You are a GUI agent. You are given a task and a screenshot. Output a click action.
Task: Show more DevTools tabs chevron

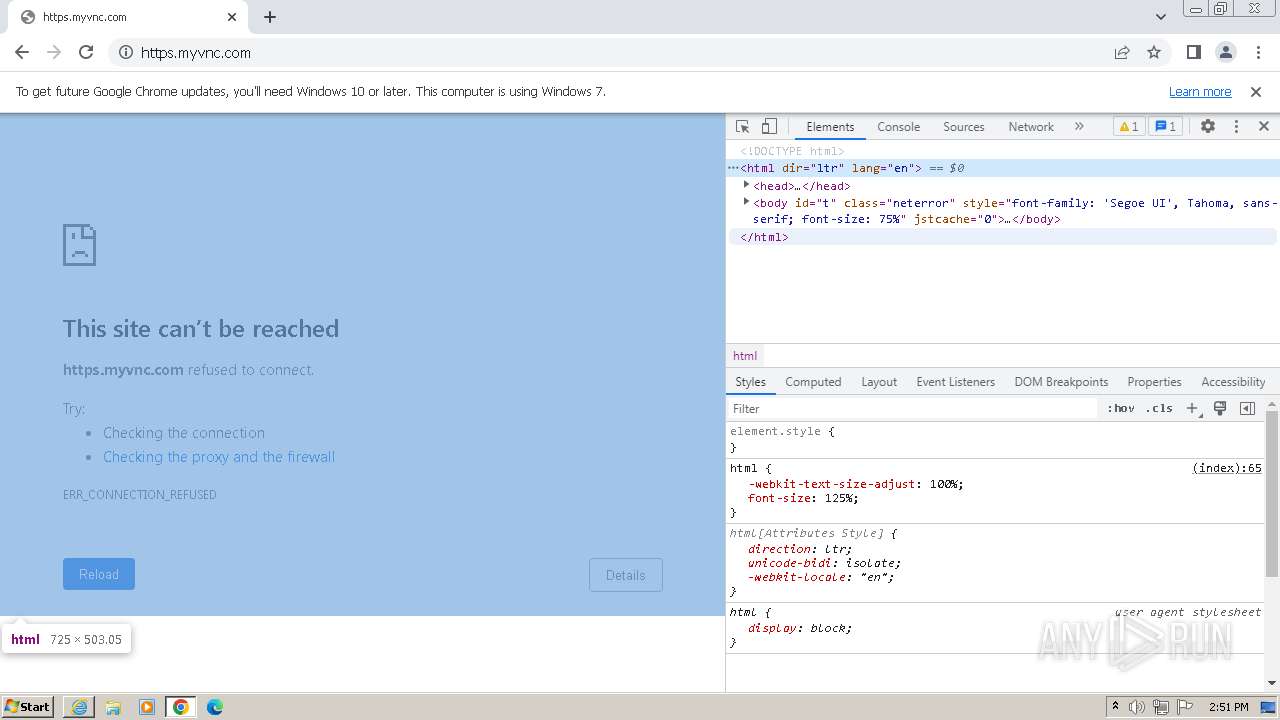click(x=1079, y=127)
